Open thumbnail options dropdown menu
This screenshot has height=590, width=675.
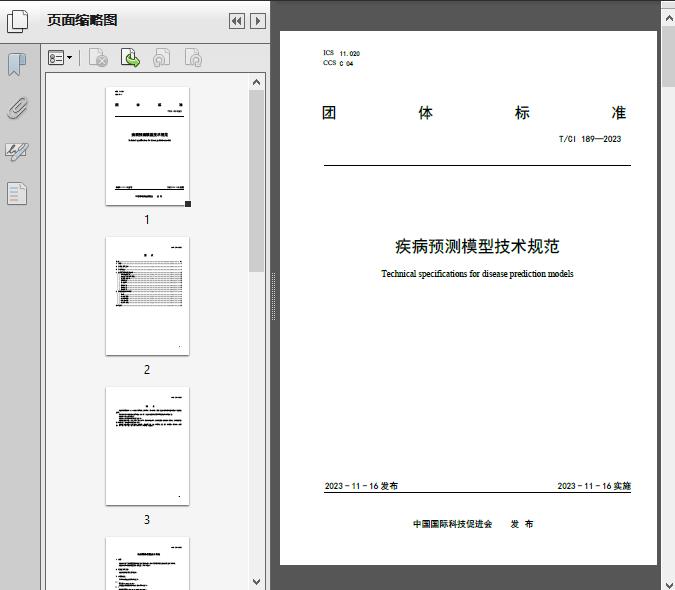coord(60,58)
